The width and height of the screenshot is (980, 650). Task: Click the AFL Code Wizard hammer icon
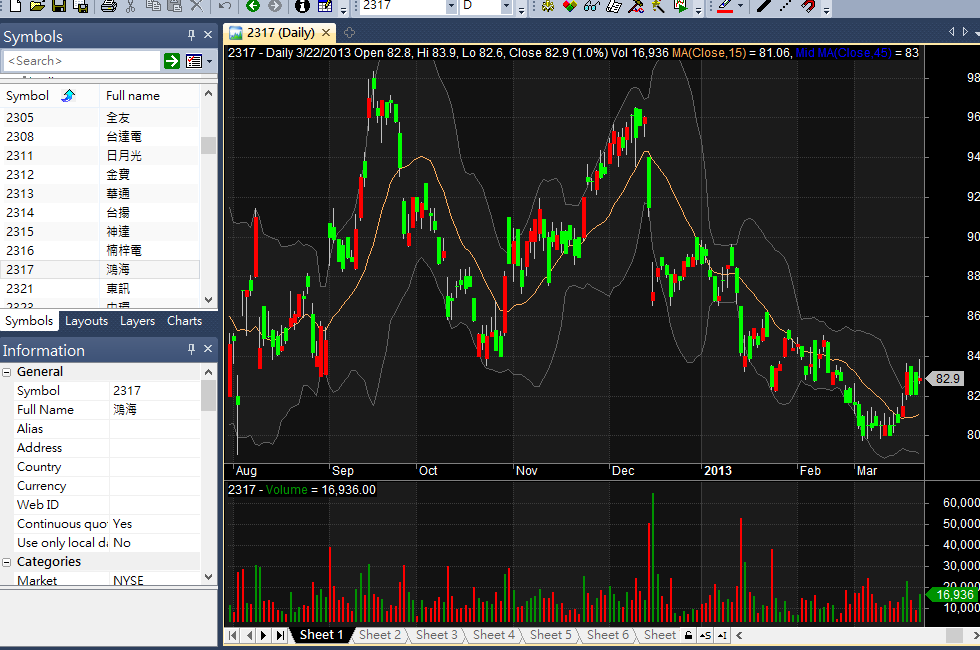point(636,6)
